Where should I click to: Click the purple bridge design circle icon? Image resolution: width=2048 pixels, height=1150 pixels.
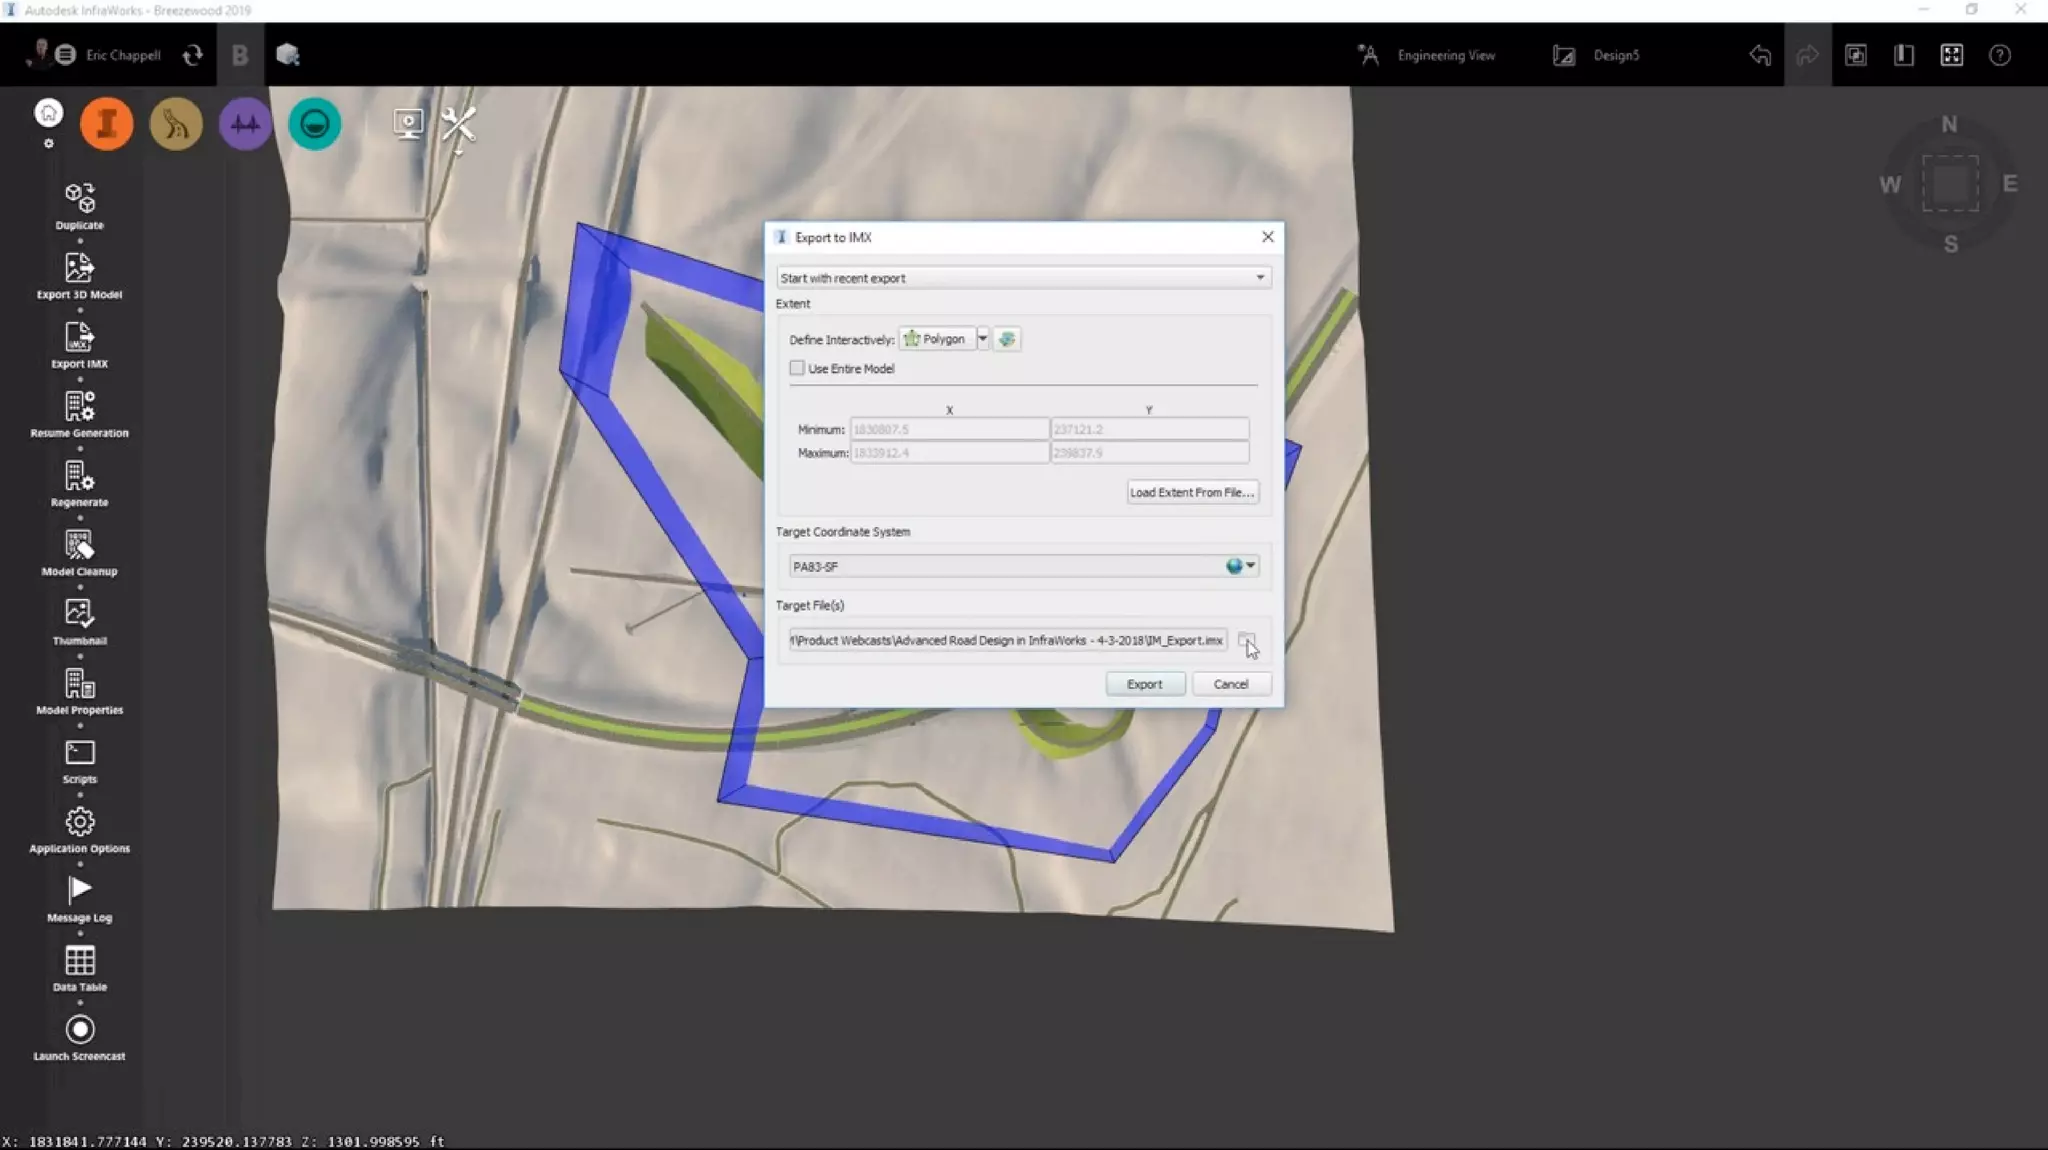pyautogui.click(x=245, y=124)
